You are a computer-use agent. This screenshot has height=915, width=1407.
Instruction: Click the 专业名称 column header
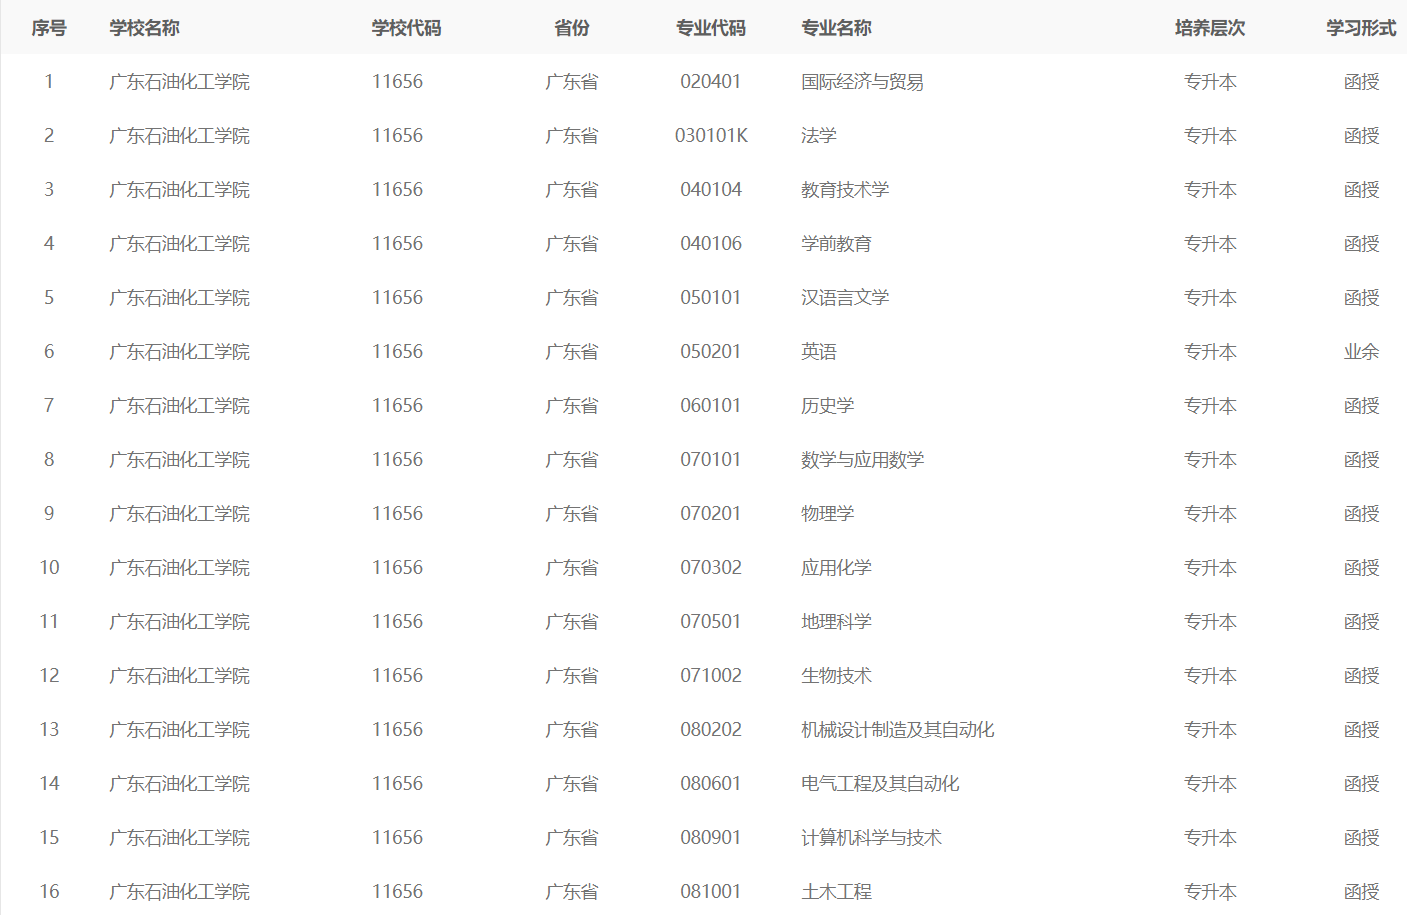point(836,28)
